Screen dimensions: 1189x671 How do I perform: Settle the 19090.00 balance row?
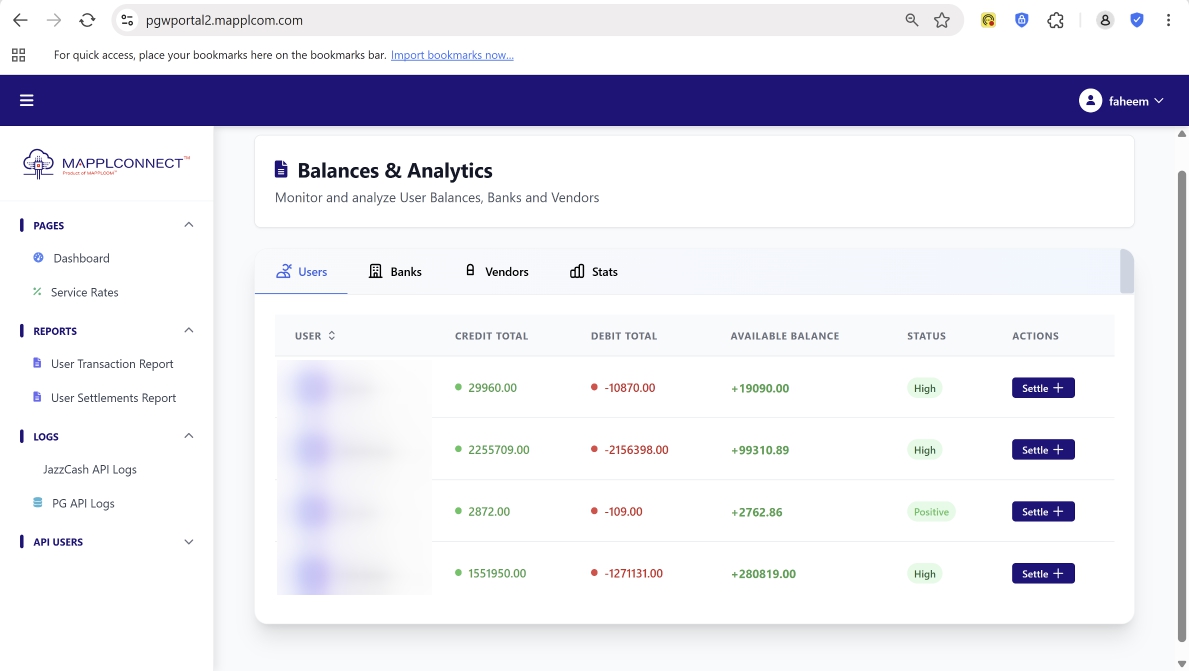1043,388
